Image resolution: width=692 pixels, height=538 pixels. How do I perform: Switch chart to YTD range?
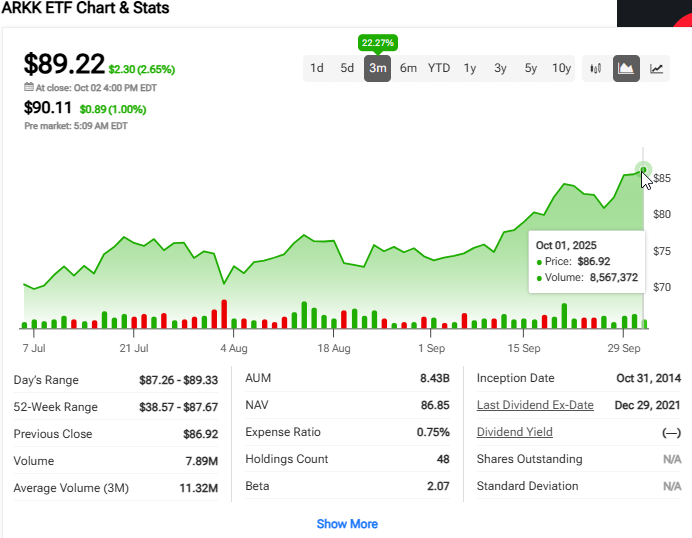(439, 68)
